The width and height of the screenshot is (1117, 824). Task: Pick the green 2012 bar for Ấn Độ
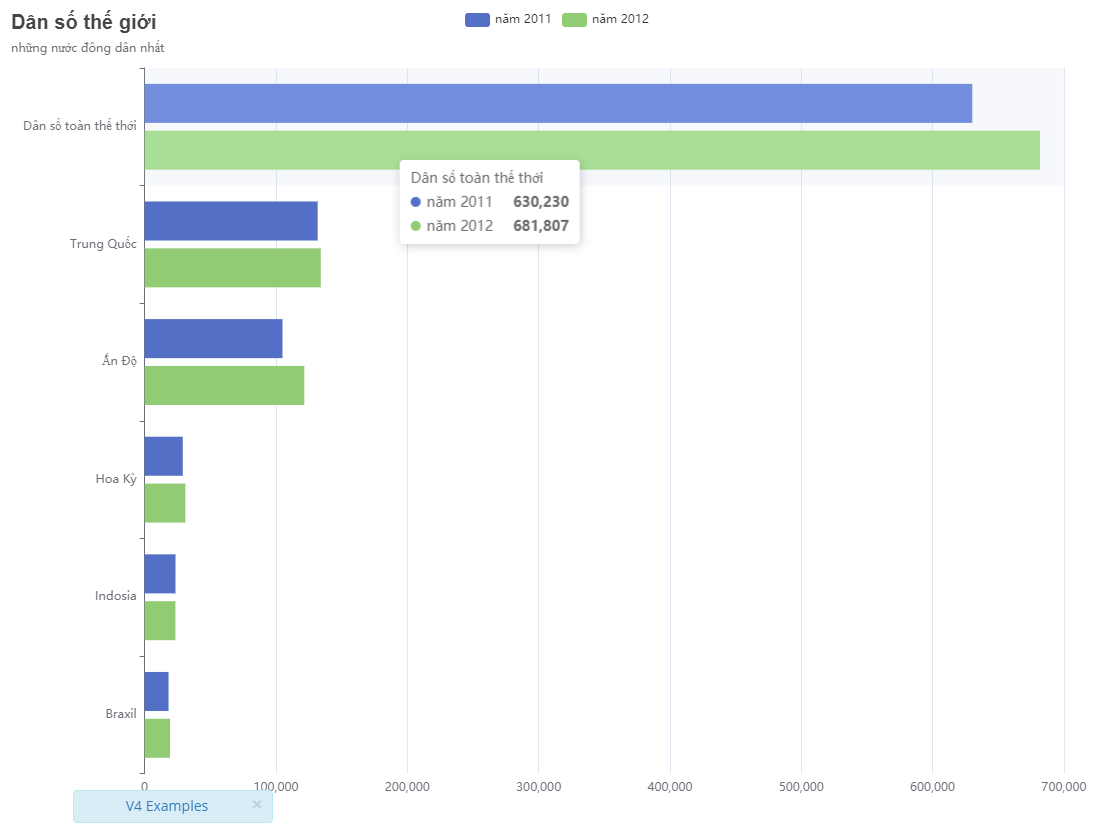point(224,385)
